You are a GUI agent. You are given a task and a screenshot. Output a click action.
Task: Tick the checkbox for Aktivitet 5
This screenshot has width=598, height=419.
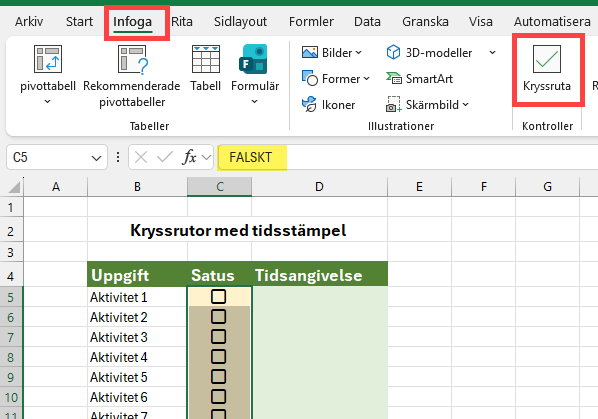coord(219,377)
